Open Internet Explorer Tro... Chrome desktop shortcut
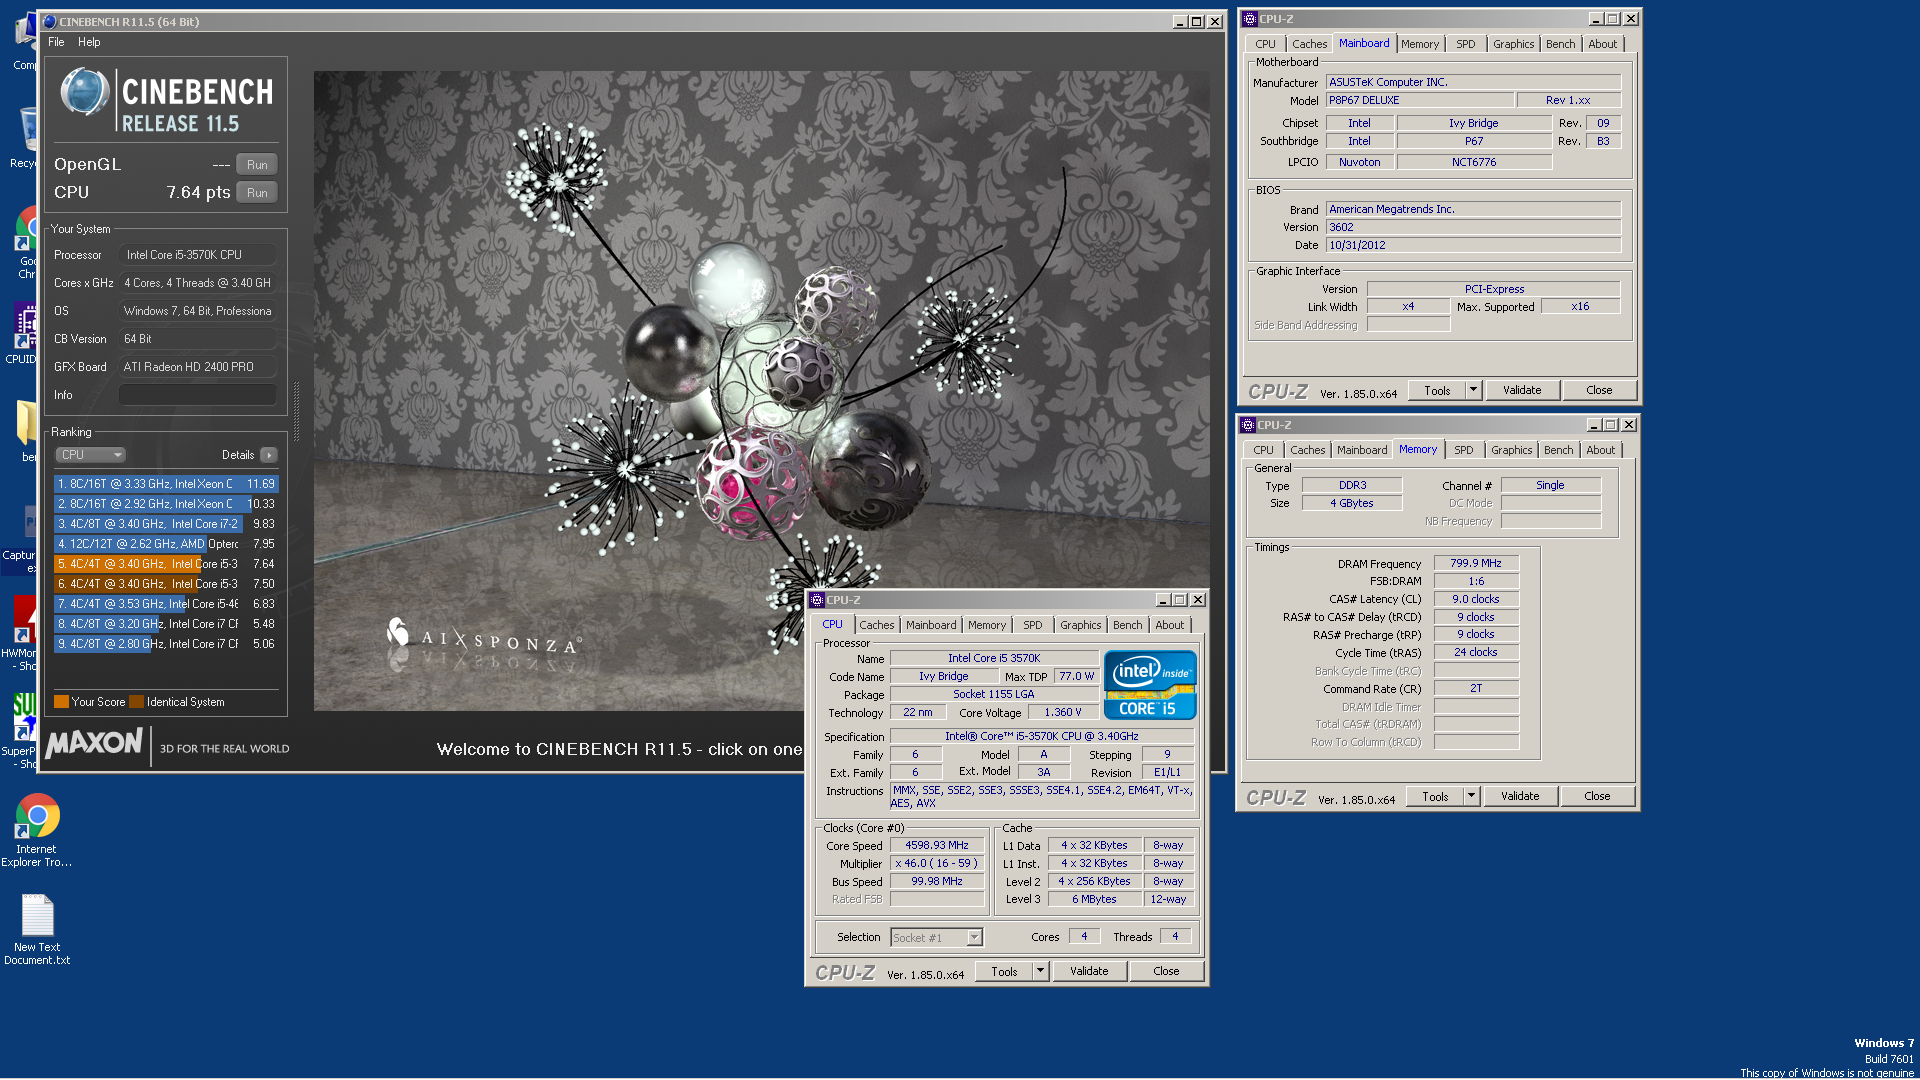Screen dimensions: 1920x1080 tap(37, 830)
